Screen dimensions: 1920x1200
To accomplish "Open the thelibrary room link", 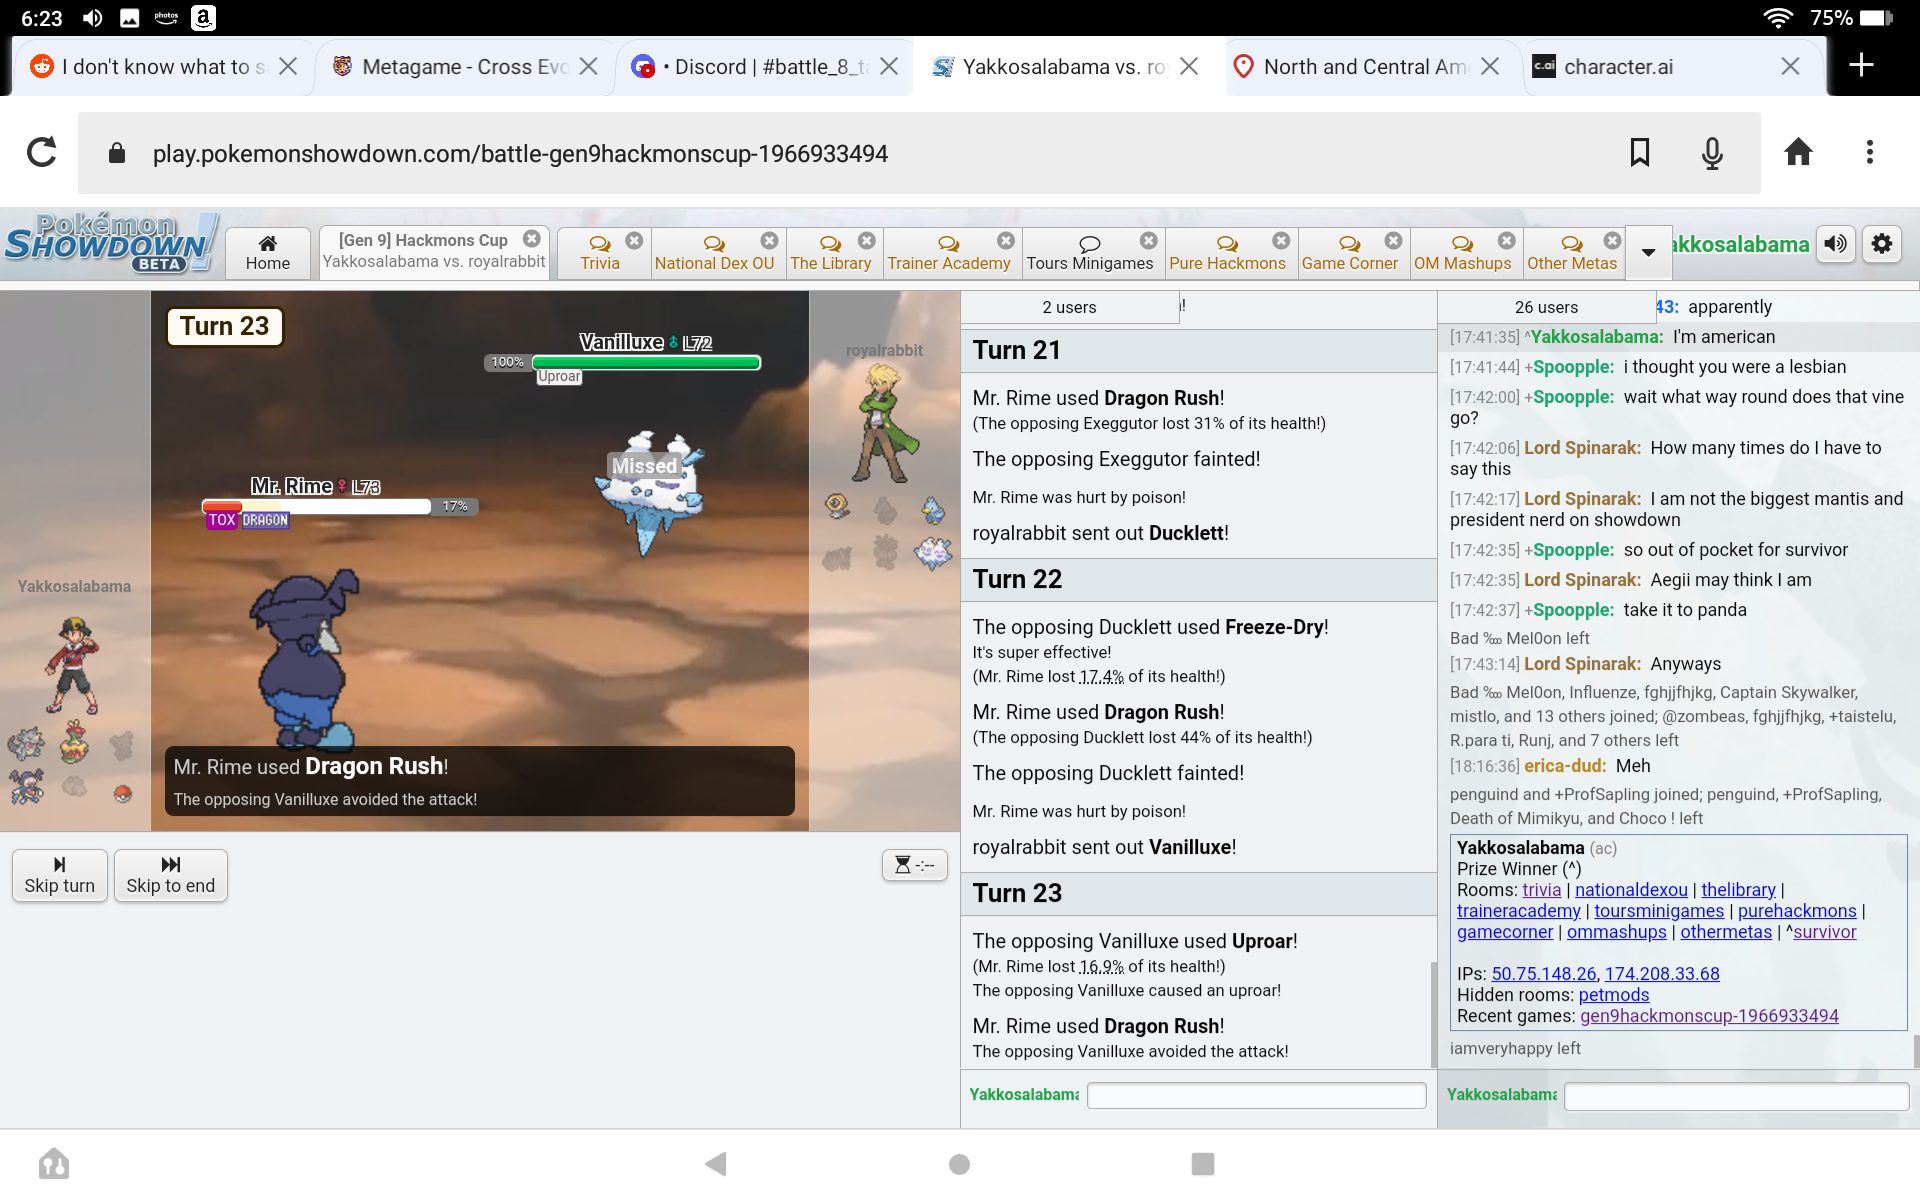I will 1738,890.
